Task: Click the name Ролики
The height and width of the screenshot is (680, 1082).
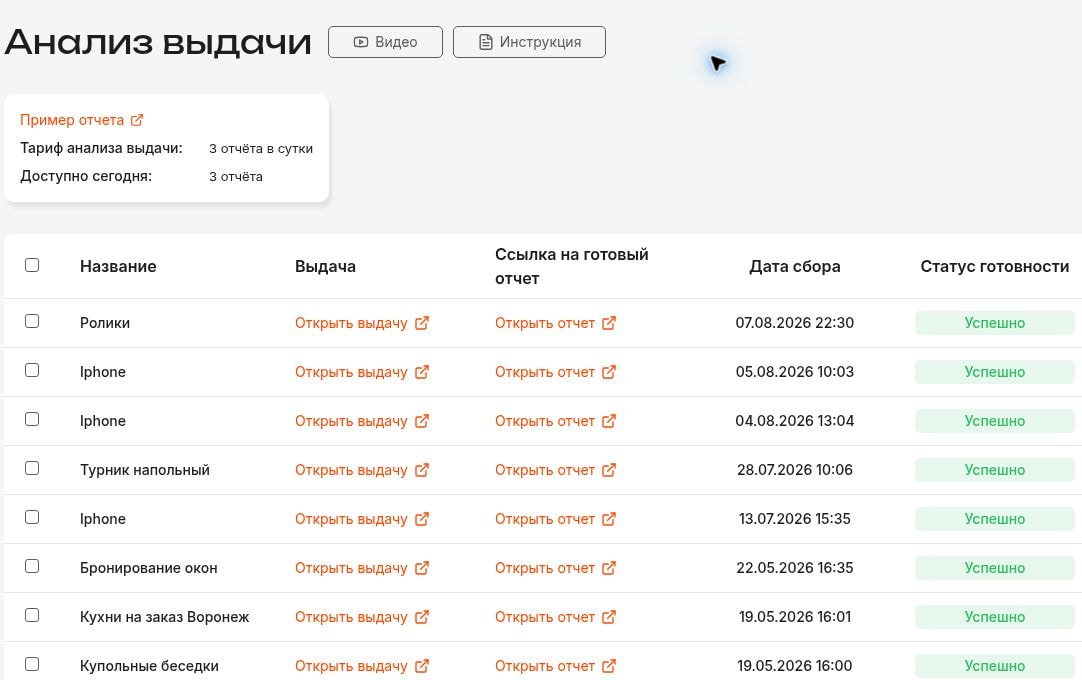Action: (105, 323)
